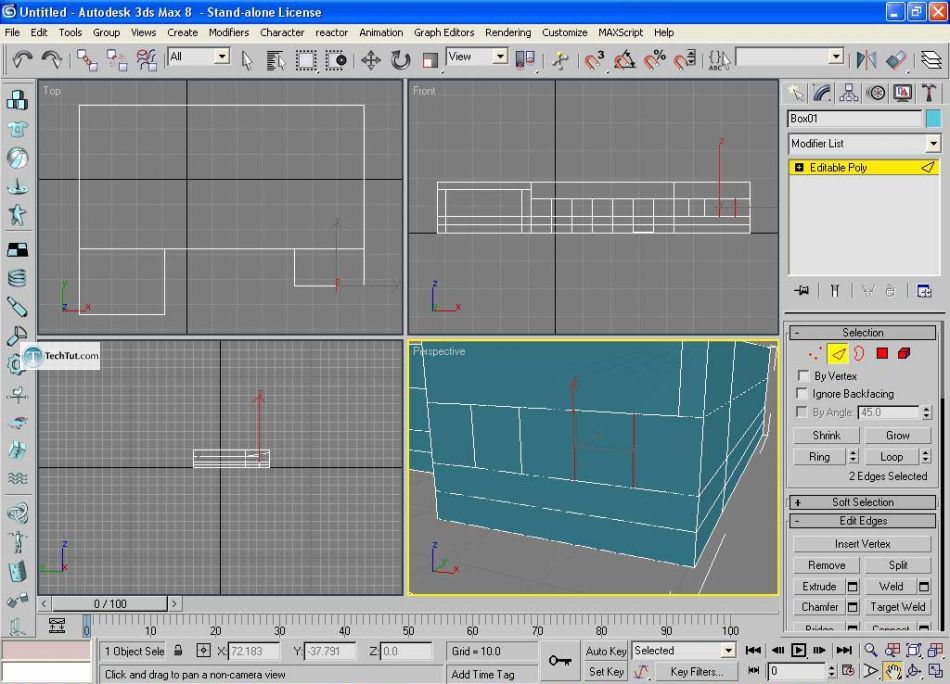
Task: Click the Configure Modifier Sets icon
Action: click(x=924, y=291)
